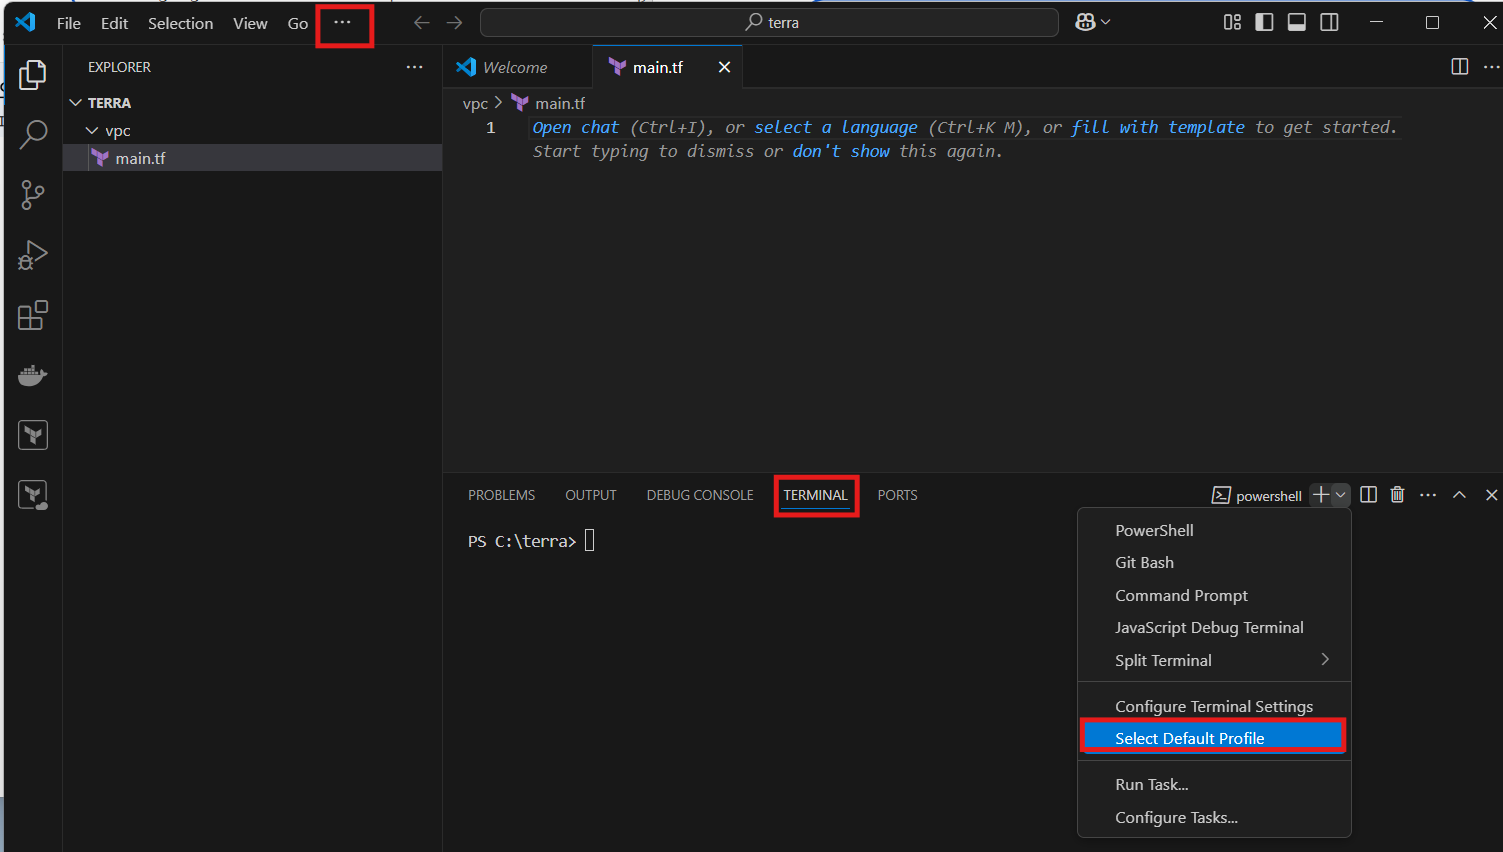Open the Explorer view in activity bar
The image size is (1503, 852).
[33, 75]
